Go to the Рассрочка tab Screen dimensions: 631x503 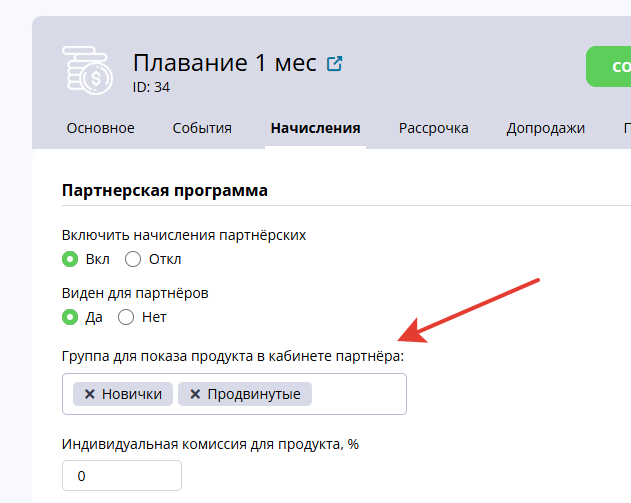(x=433, y=128)
